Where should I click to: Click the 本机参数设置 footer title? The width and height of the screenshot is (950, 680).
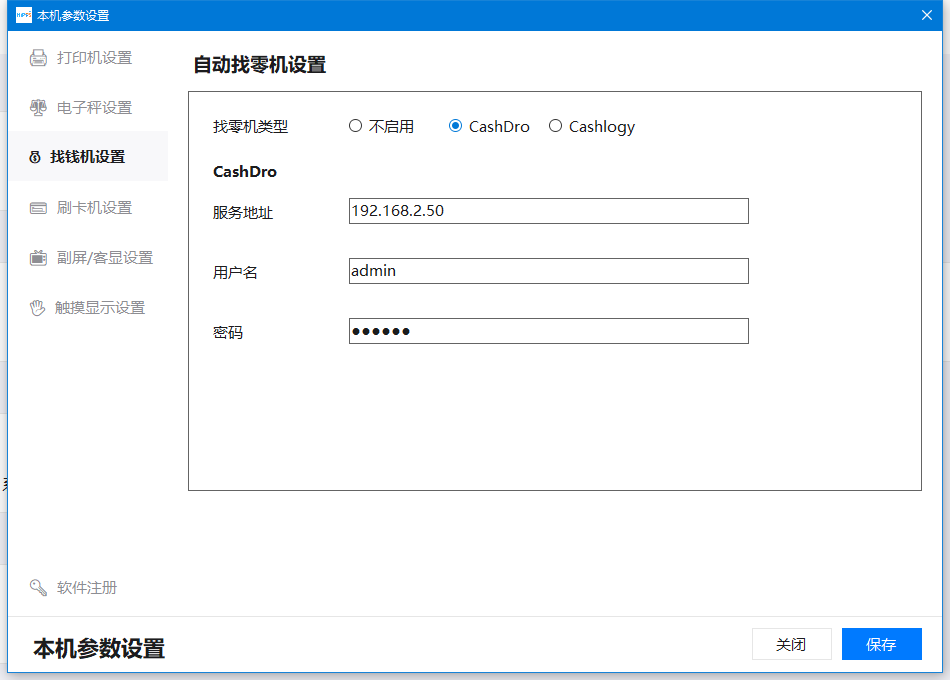point(99,648)
